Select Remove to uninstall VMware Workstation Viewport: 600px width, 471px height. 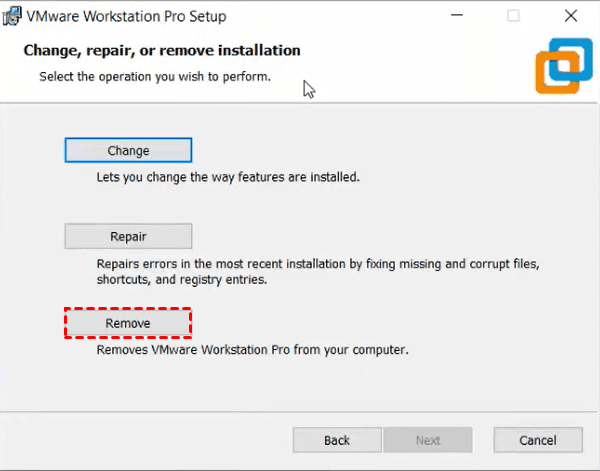click(128, 324)
